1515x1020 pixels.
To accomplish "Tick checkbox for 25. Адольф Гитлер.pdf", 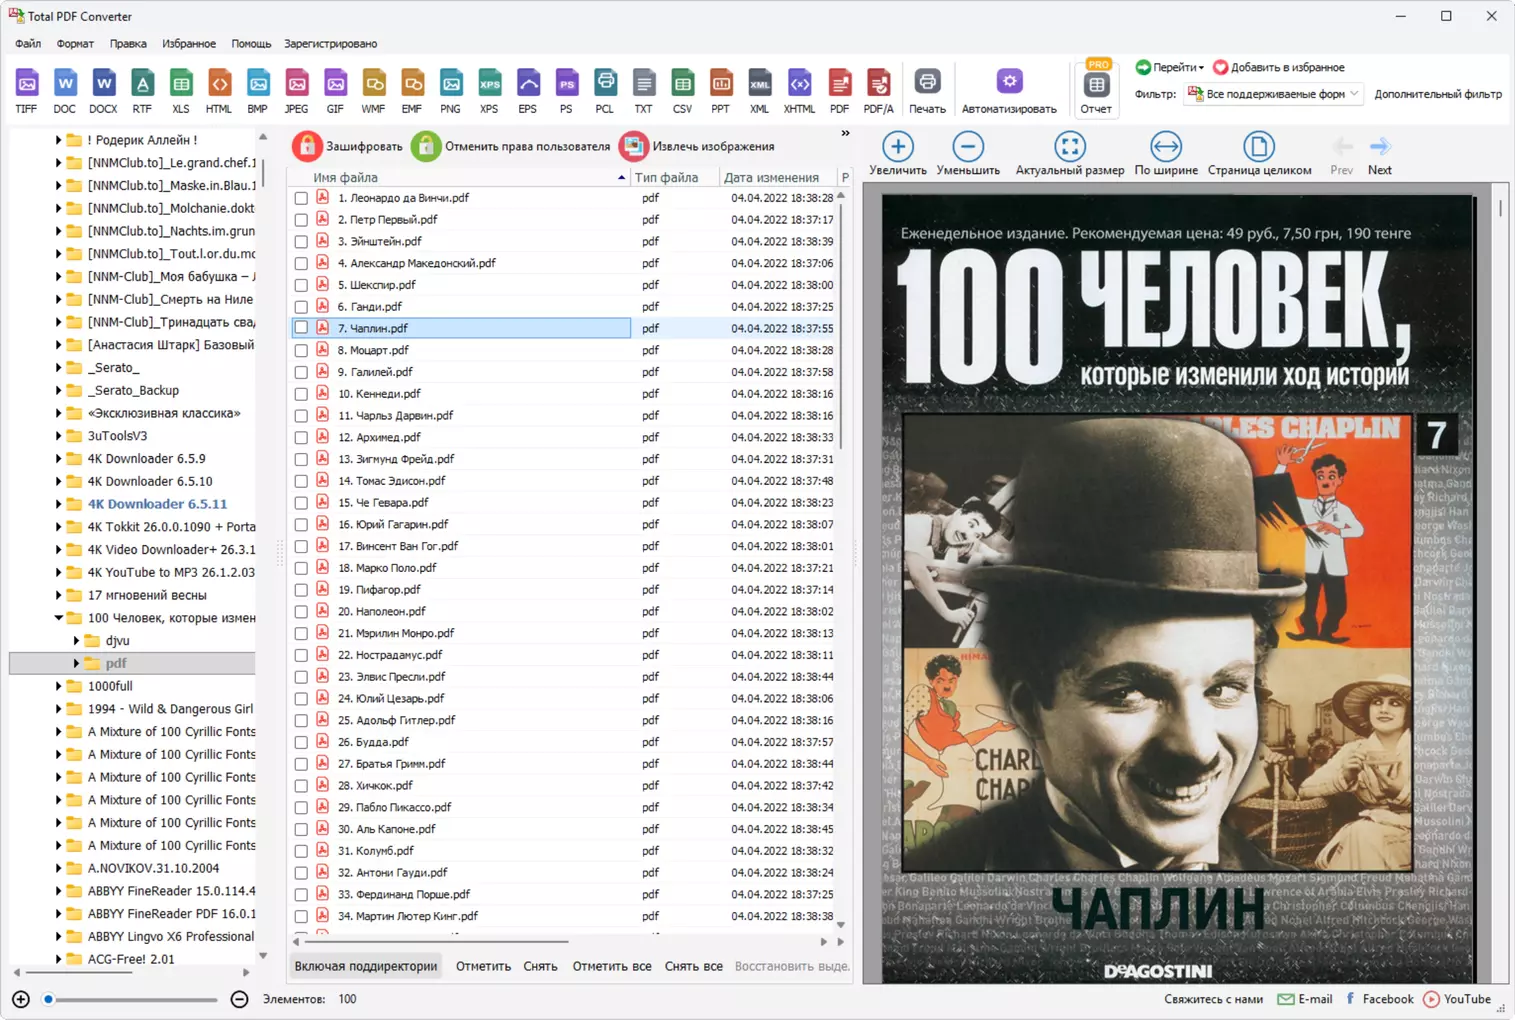I will pyautogui.click(x=301, y=721).
